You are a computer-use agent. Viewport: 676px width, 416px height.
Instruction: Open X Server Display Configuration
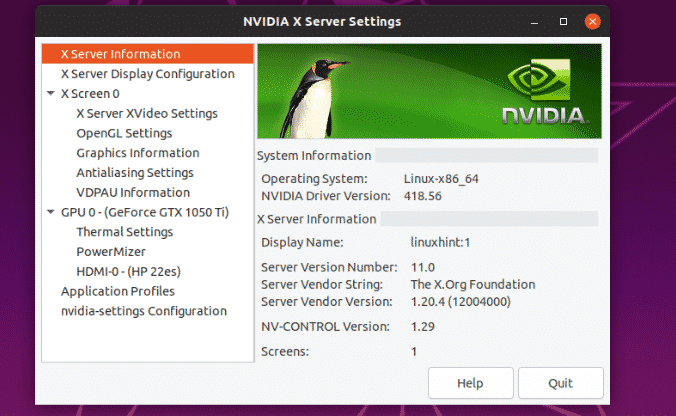(x=148, y=74)
